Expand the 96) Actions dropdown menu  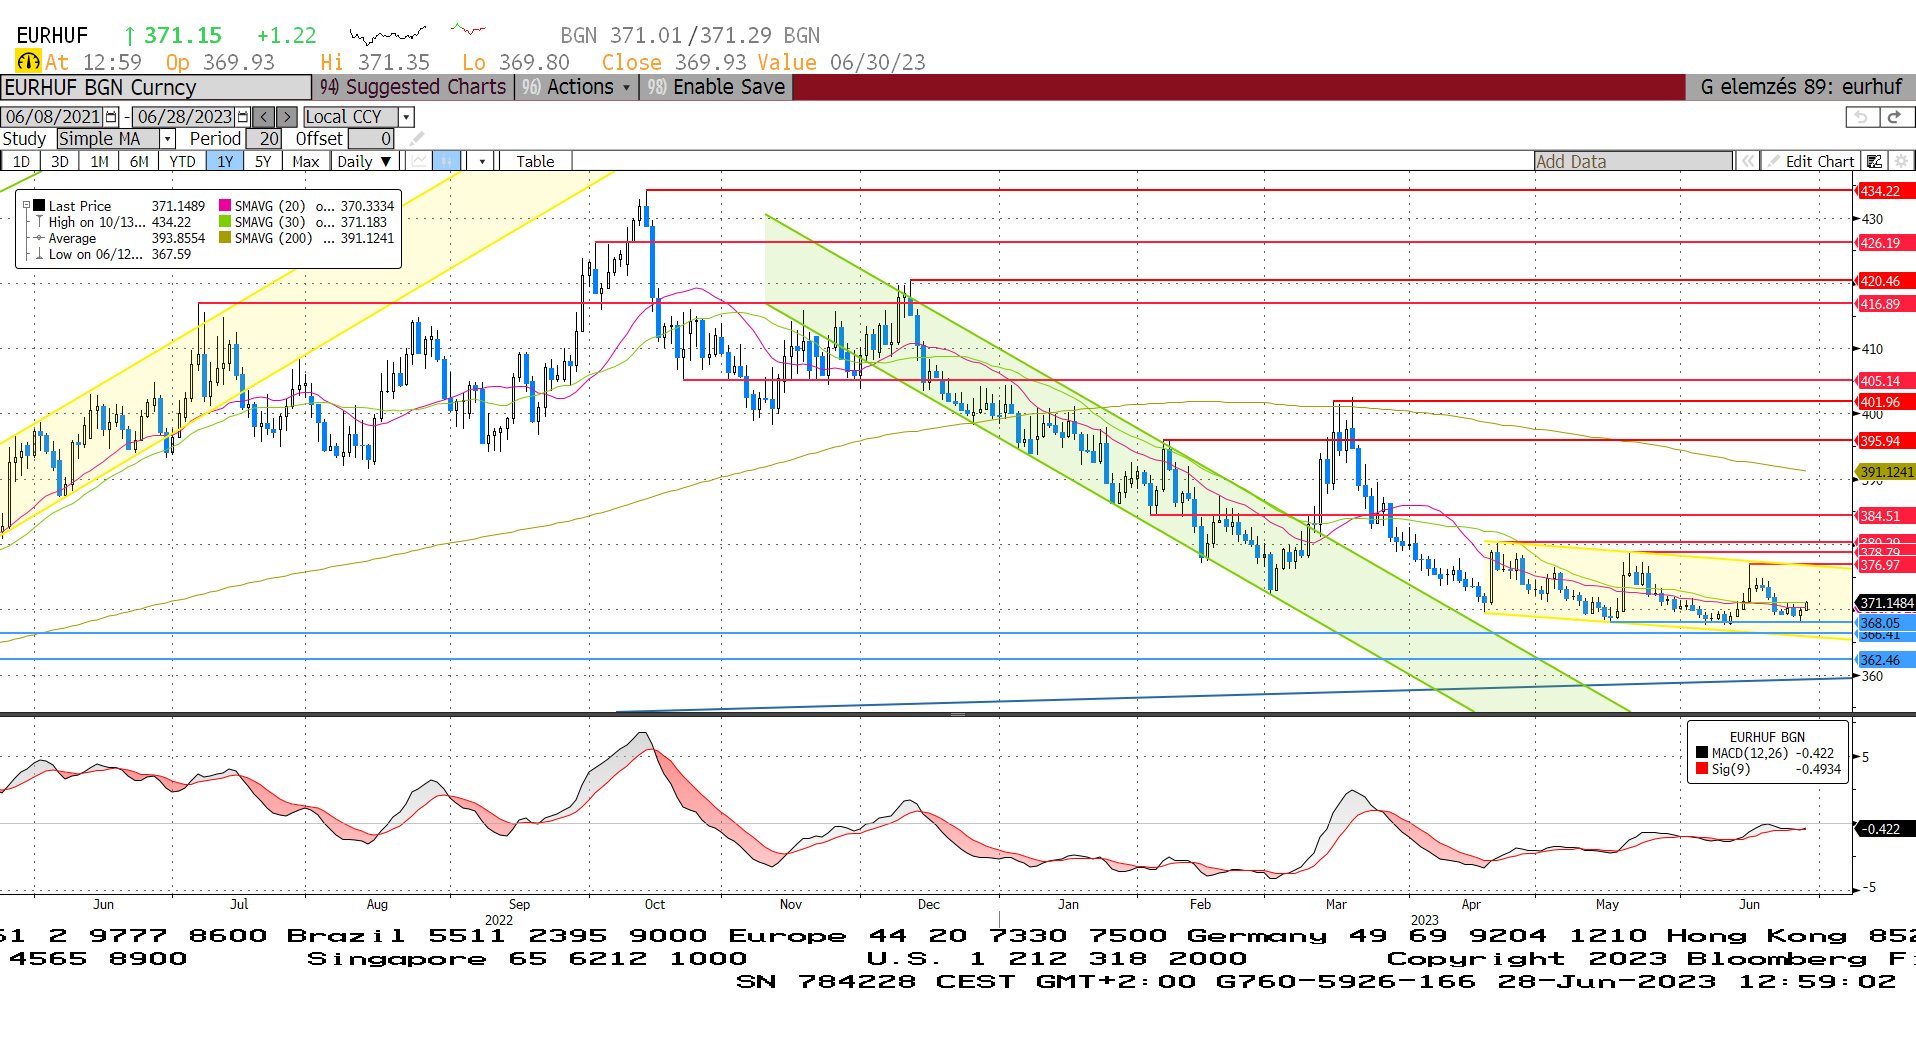click(x=579, y=87)
